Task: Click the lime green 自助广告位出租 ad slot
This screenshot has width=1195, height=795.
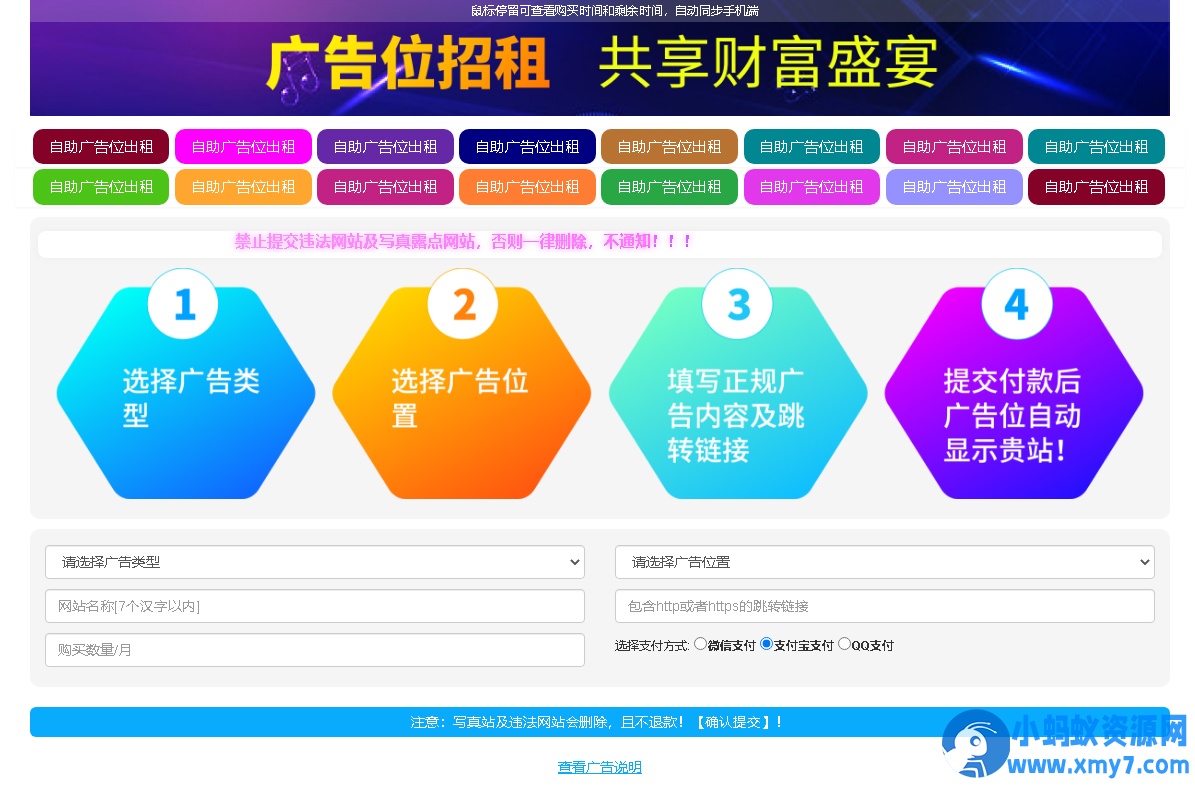Action: 101,187
